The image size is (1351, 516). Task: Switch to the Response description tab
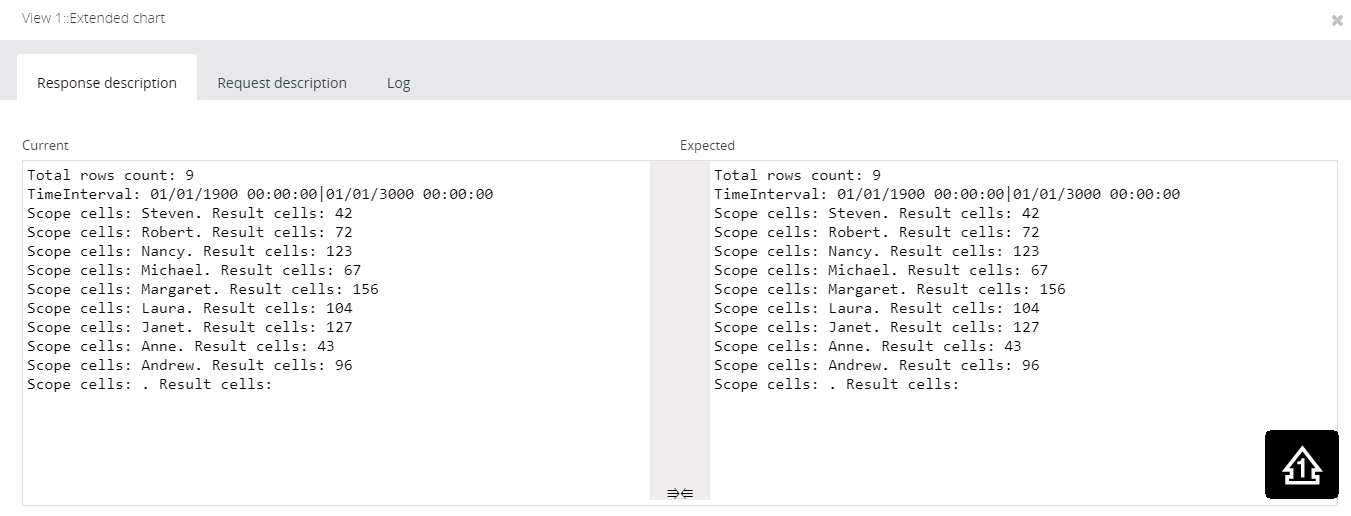point(107,83)
